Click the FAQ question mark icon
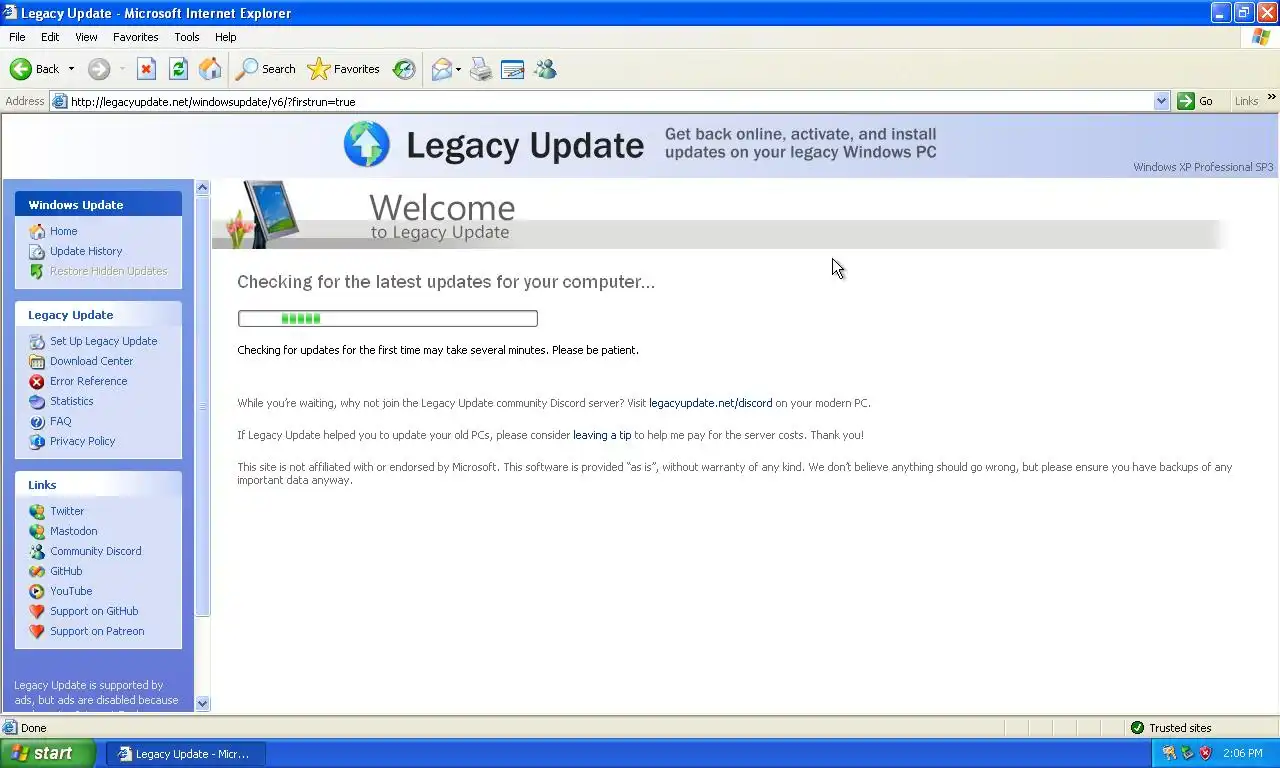The width and height of the screenshot is (1280, 768). (x=37, y=421)
